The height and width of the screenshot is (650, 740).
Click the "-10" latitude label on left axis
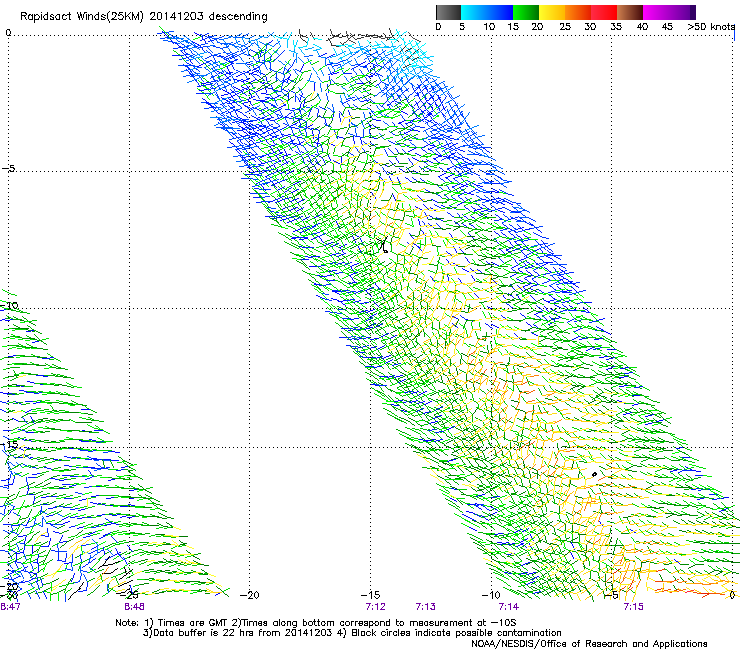pos(9,305)
